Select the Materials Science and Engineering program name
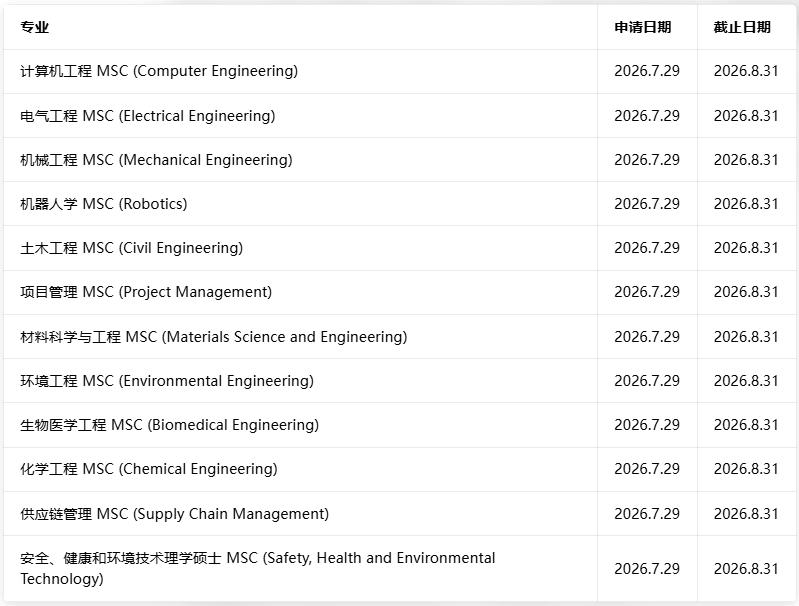This screenshot has height=606, width=799. [213, 337]
